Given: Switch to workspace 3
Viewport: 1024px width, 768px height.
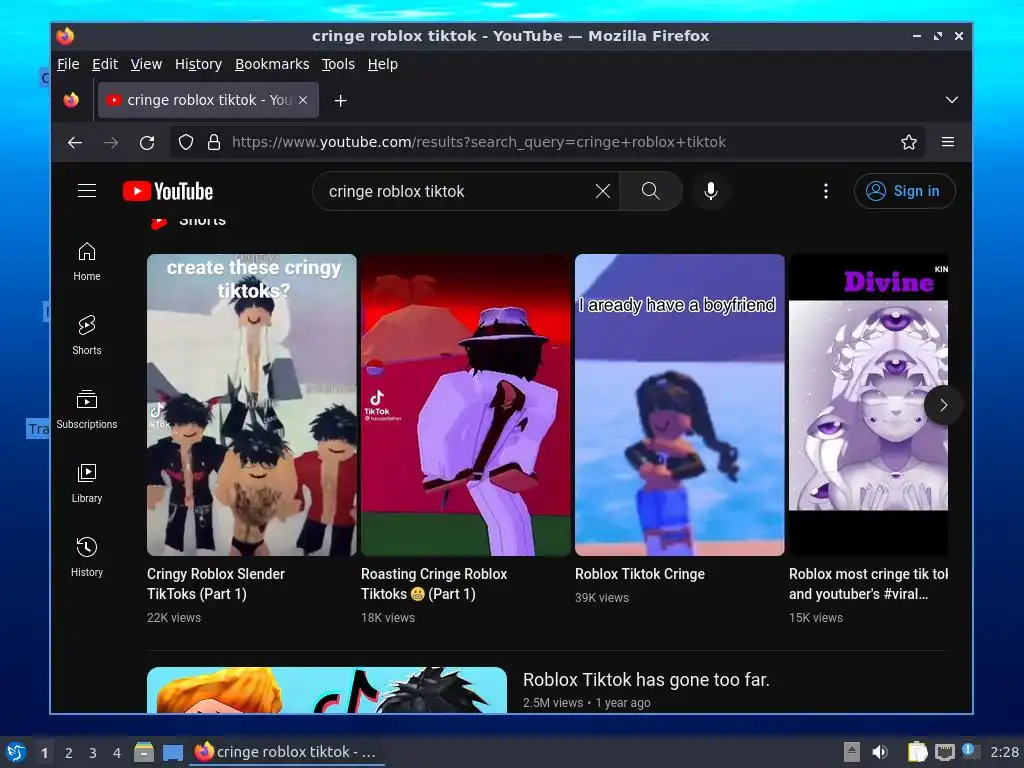Looking at the screenshot, I should [x=93, y=753].
